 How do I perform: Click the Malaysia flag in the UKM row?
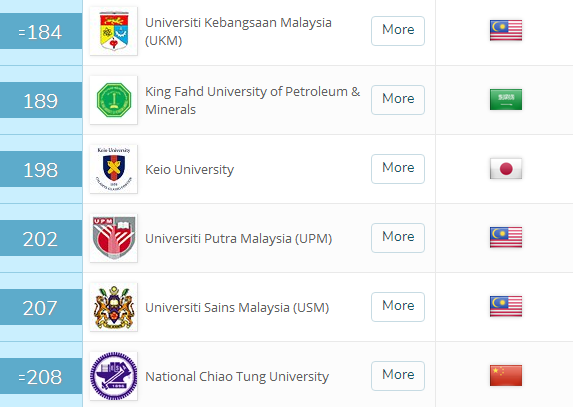[506, 30]
